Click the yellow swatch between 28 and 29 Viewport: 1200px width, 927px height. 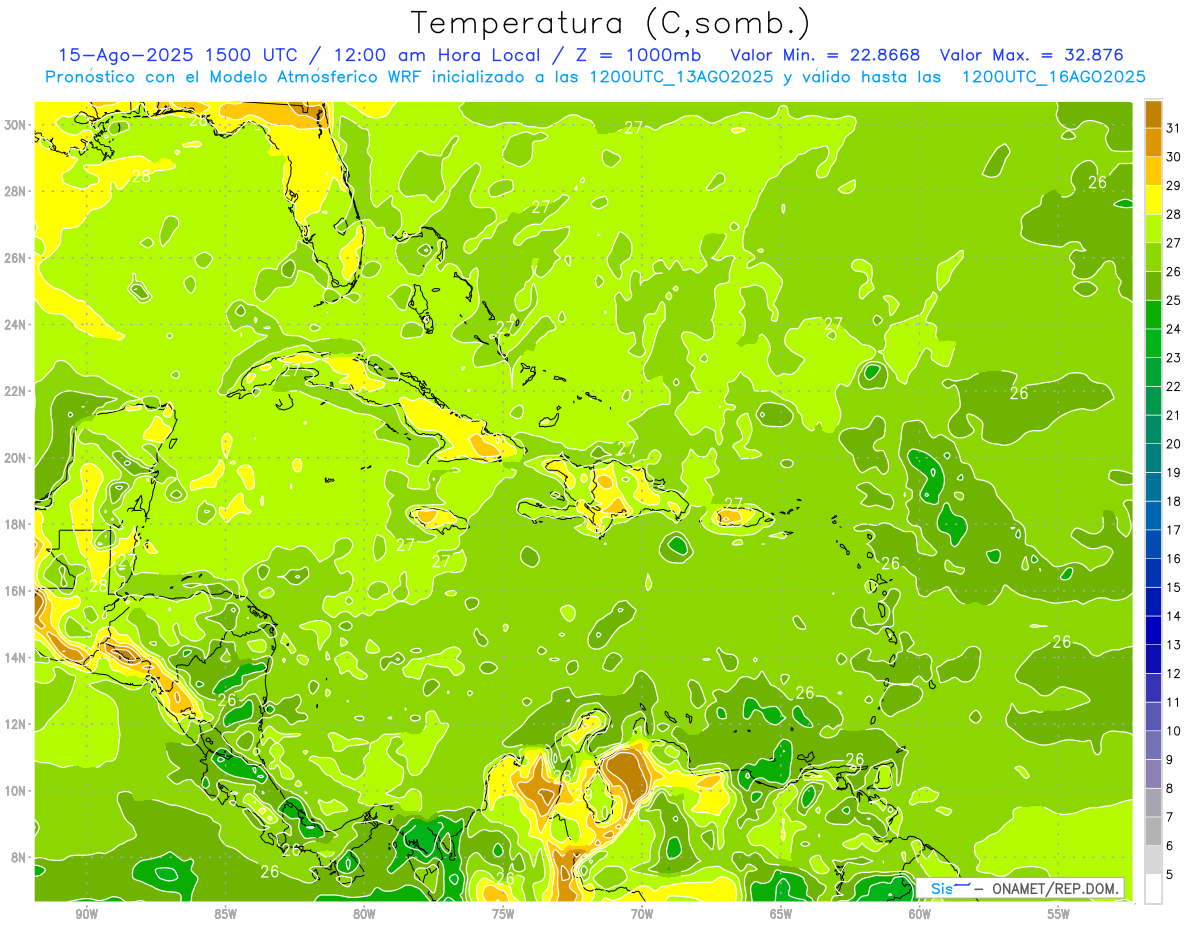pyautogui.click(x=1153, y=200)
